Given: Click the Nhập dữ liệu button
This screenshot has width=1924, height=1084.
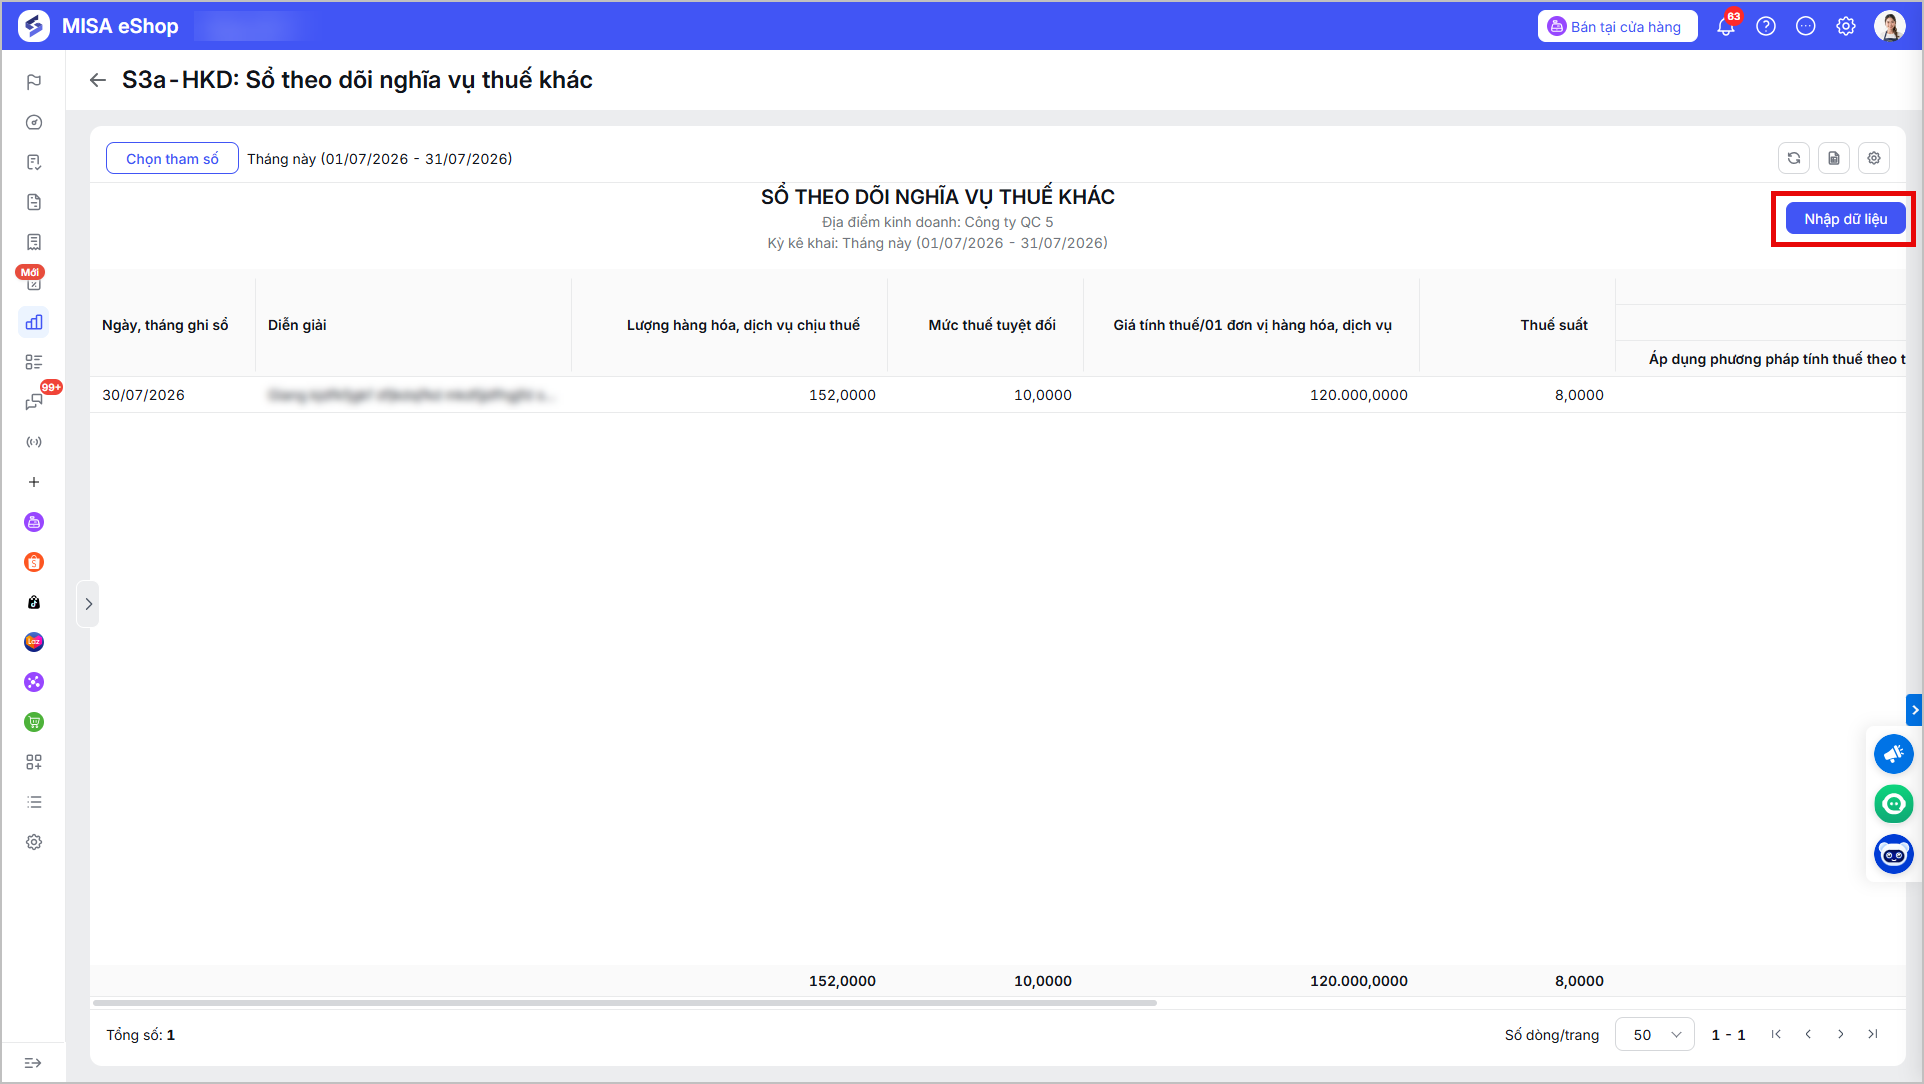Looking at the screenshot, I should pyautogui.click(x=1845, y=219).
